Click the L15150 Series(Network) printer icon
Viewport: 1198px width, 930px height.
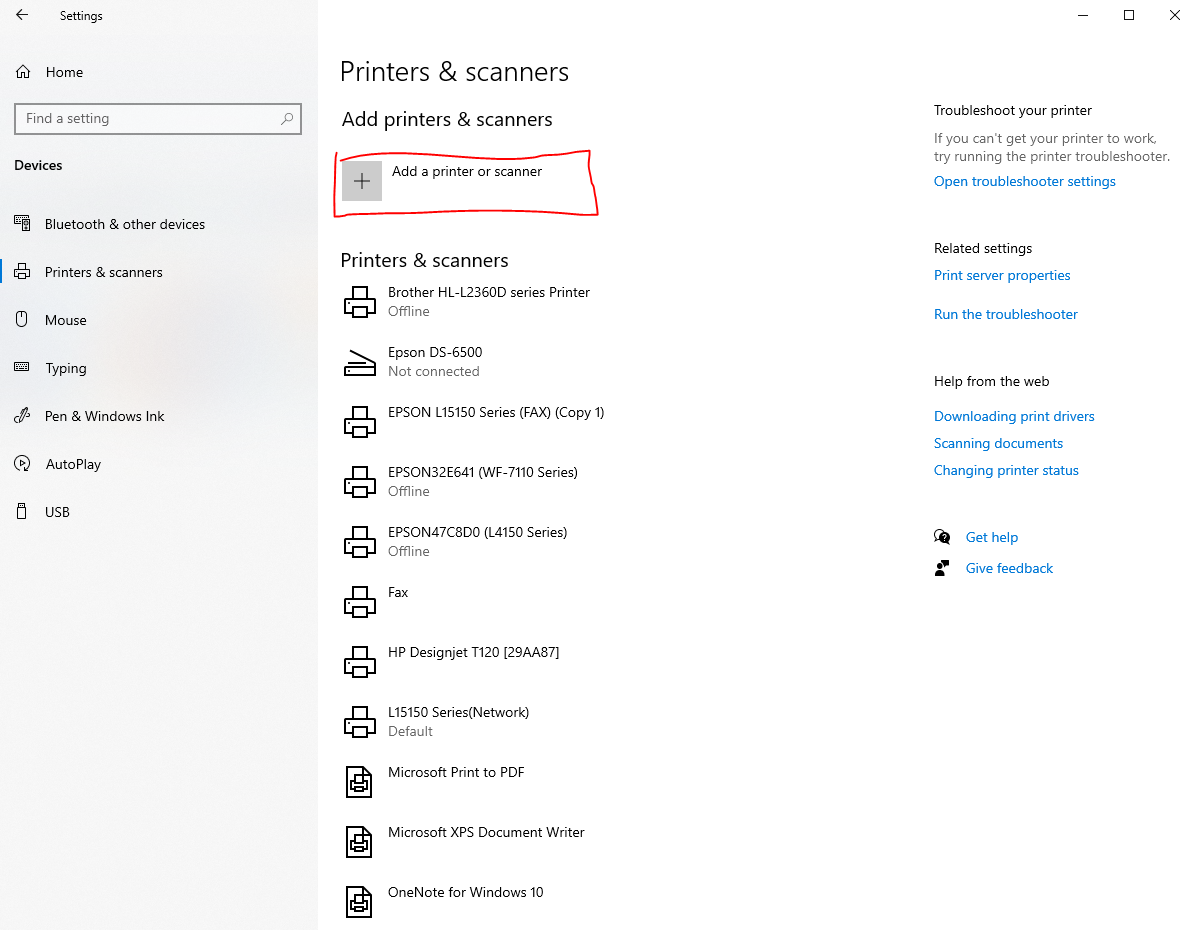click(x=359, y=721)
